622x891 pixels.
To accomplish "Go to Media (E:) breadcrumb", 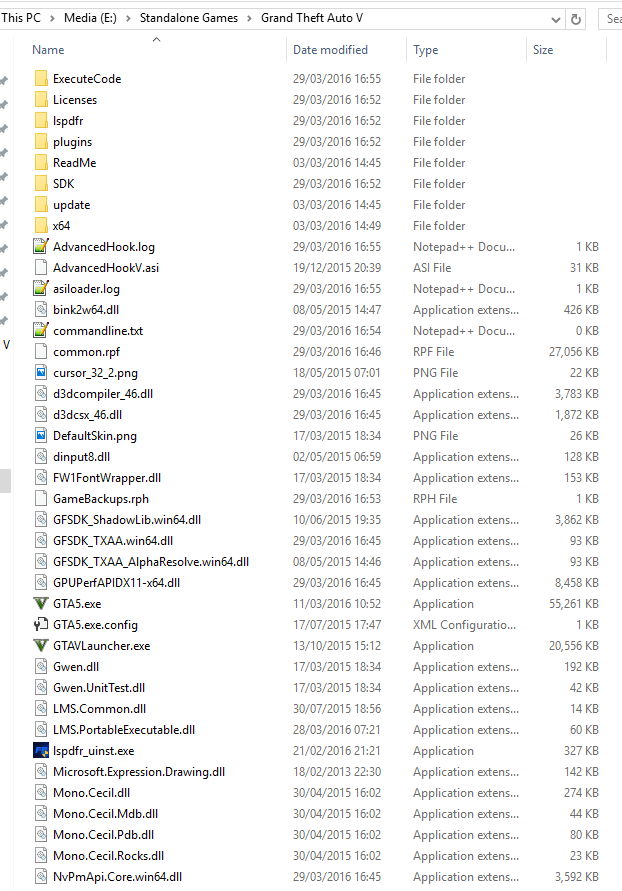I will click(x=90, y=18).
